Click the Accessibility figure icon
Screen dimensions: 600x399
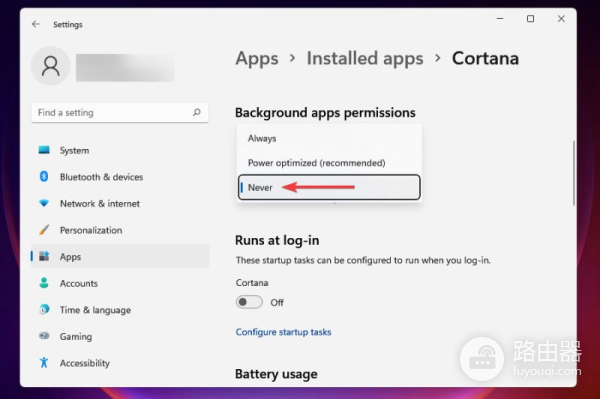point(44,362)
